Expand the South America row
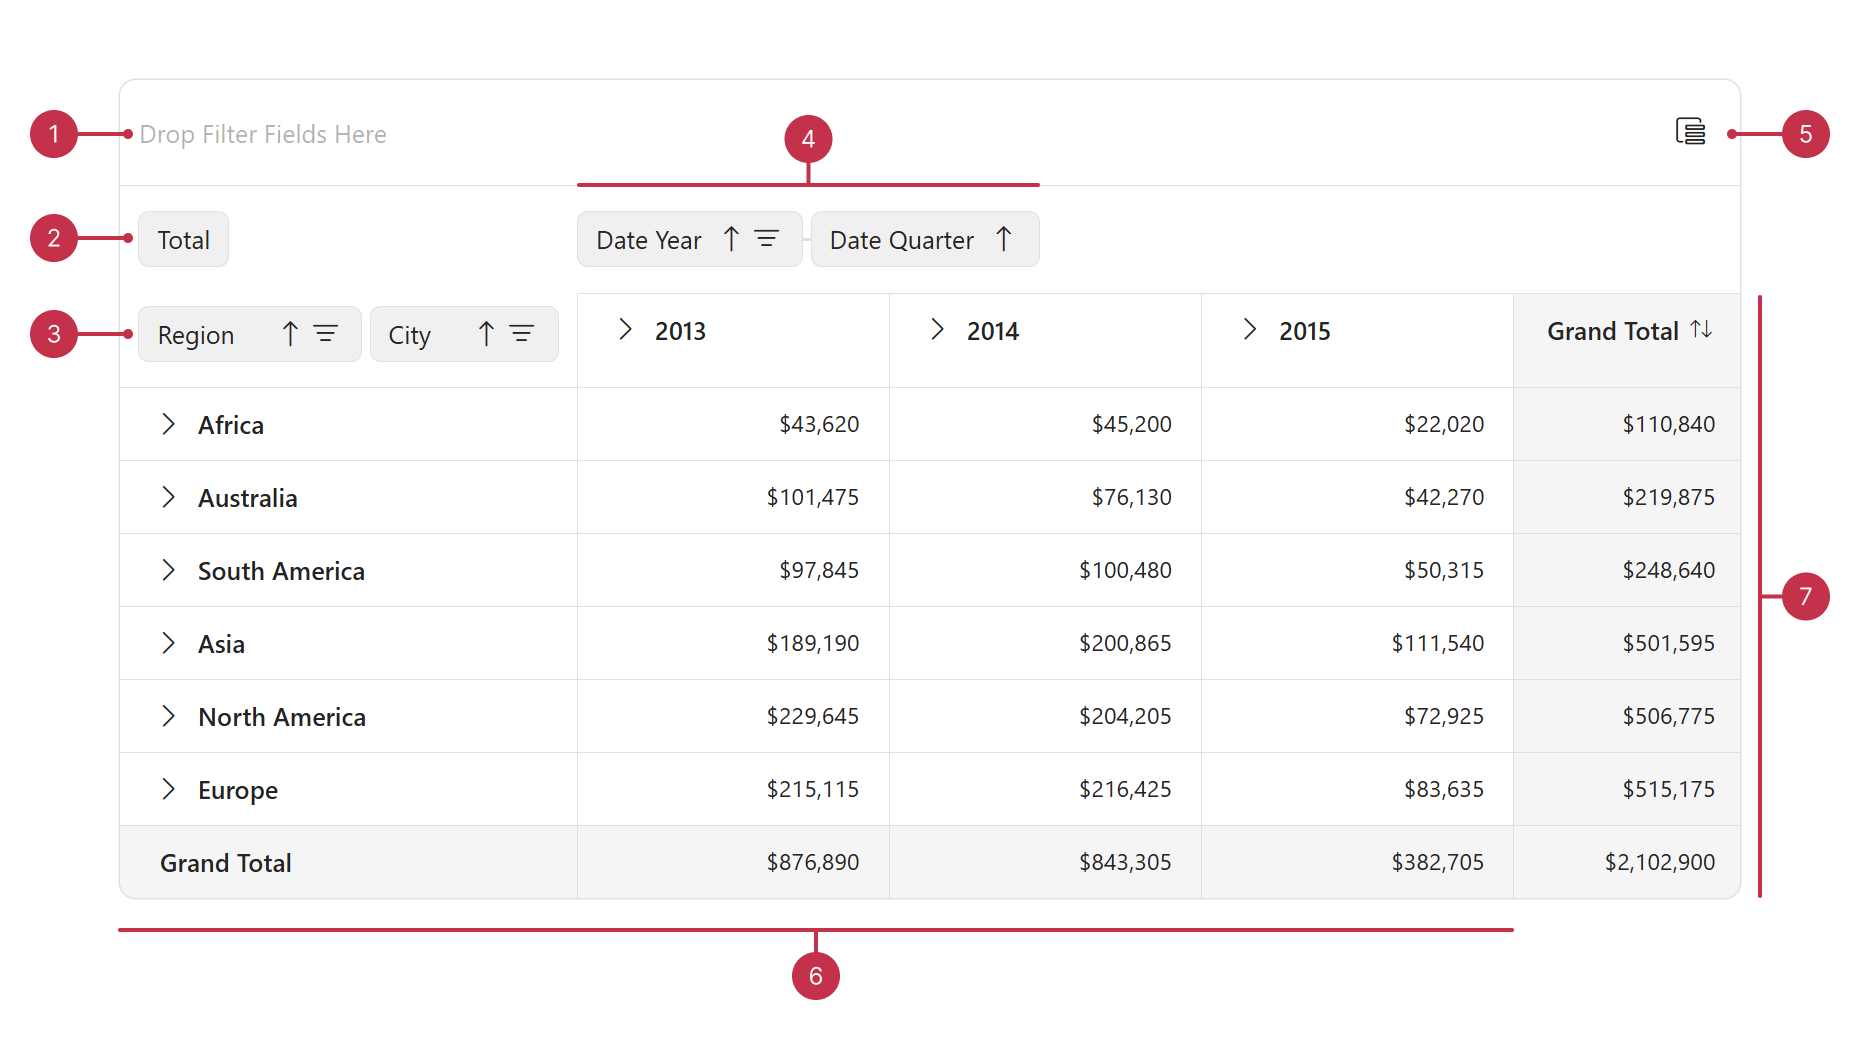 pos(168,571)
